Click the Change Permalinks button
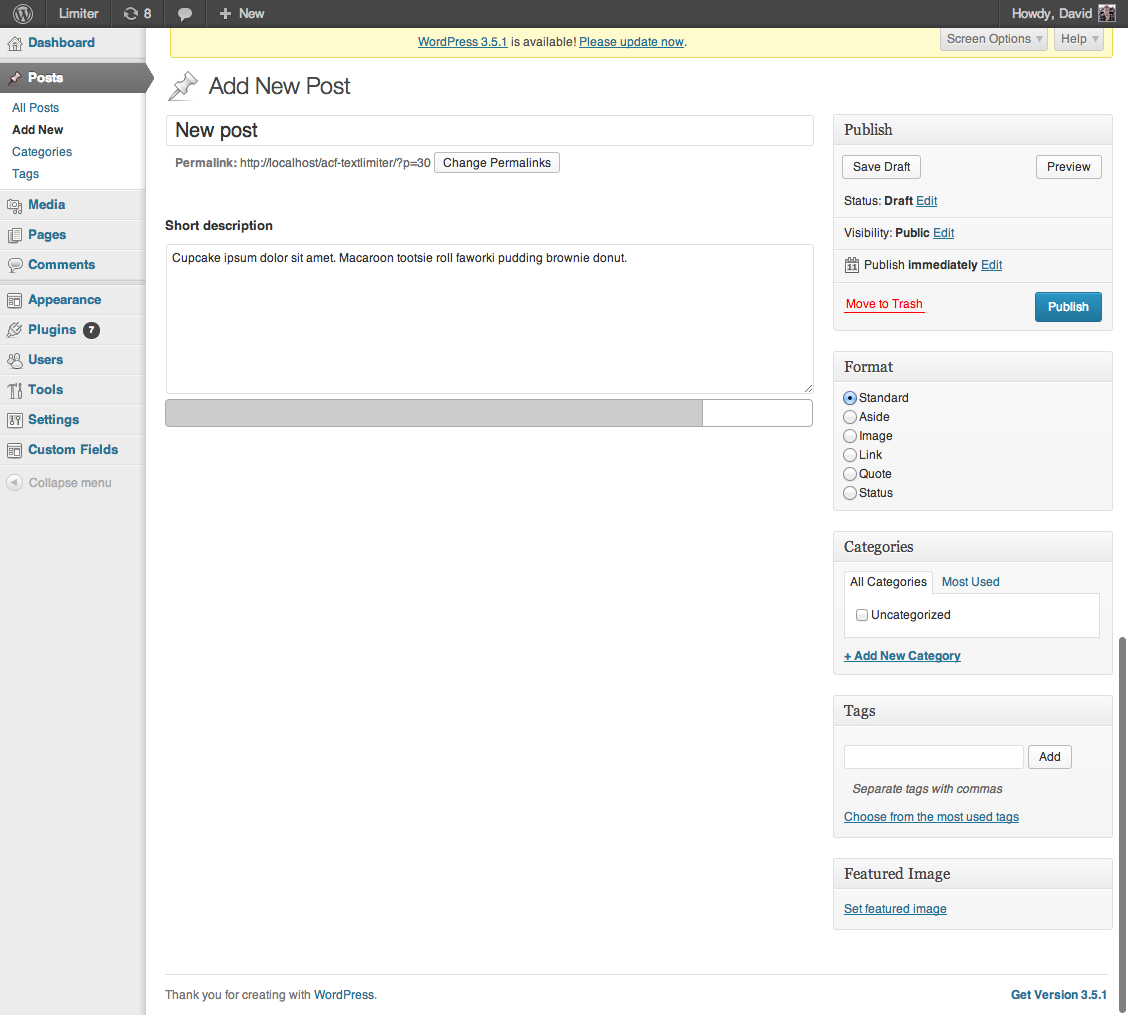The height and width of the screenshot is (1015, 1128). click(496, 163)
